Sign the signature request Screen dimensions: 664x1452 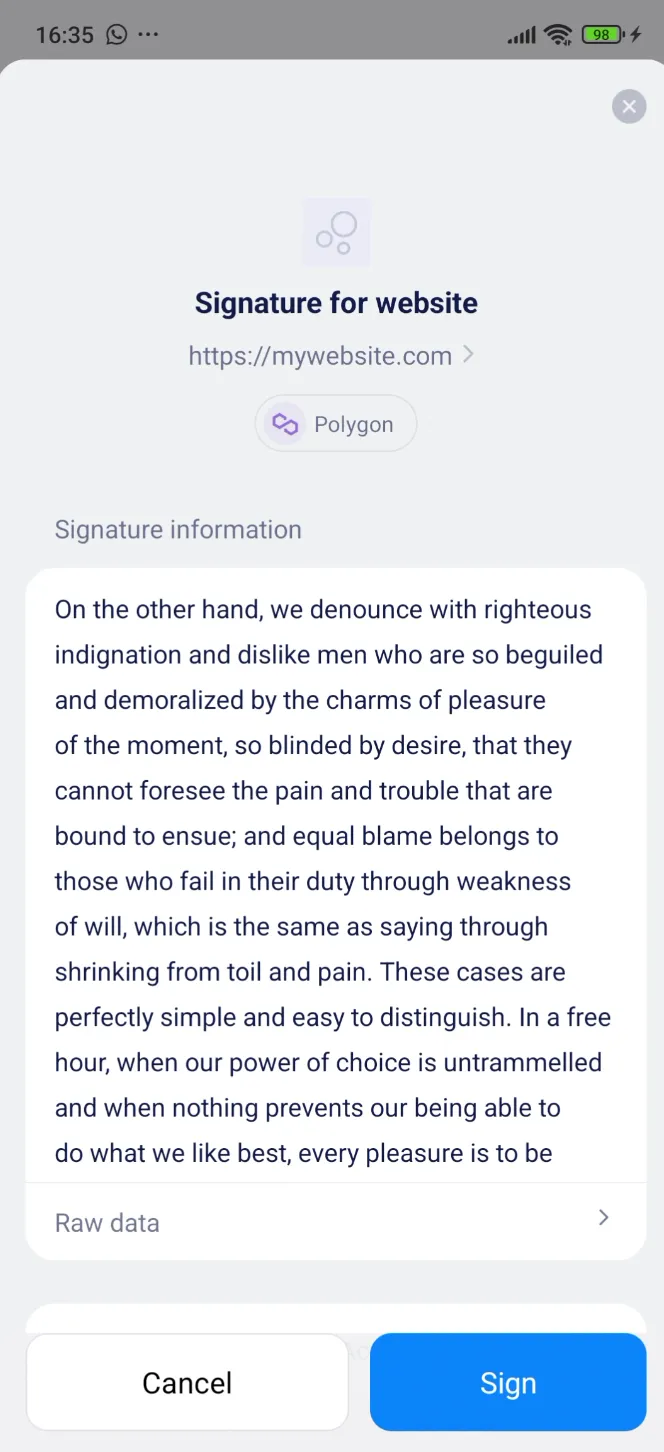click(508, 1382)
